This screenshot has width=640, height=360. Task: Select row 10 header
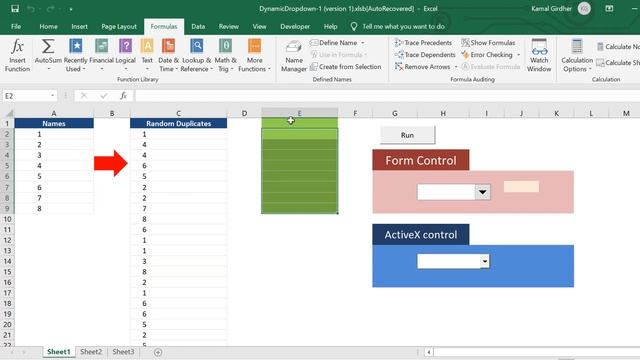coord(7,219)
